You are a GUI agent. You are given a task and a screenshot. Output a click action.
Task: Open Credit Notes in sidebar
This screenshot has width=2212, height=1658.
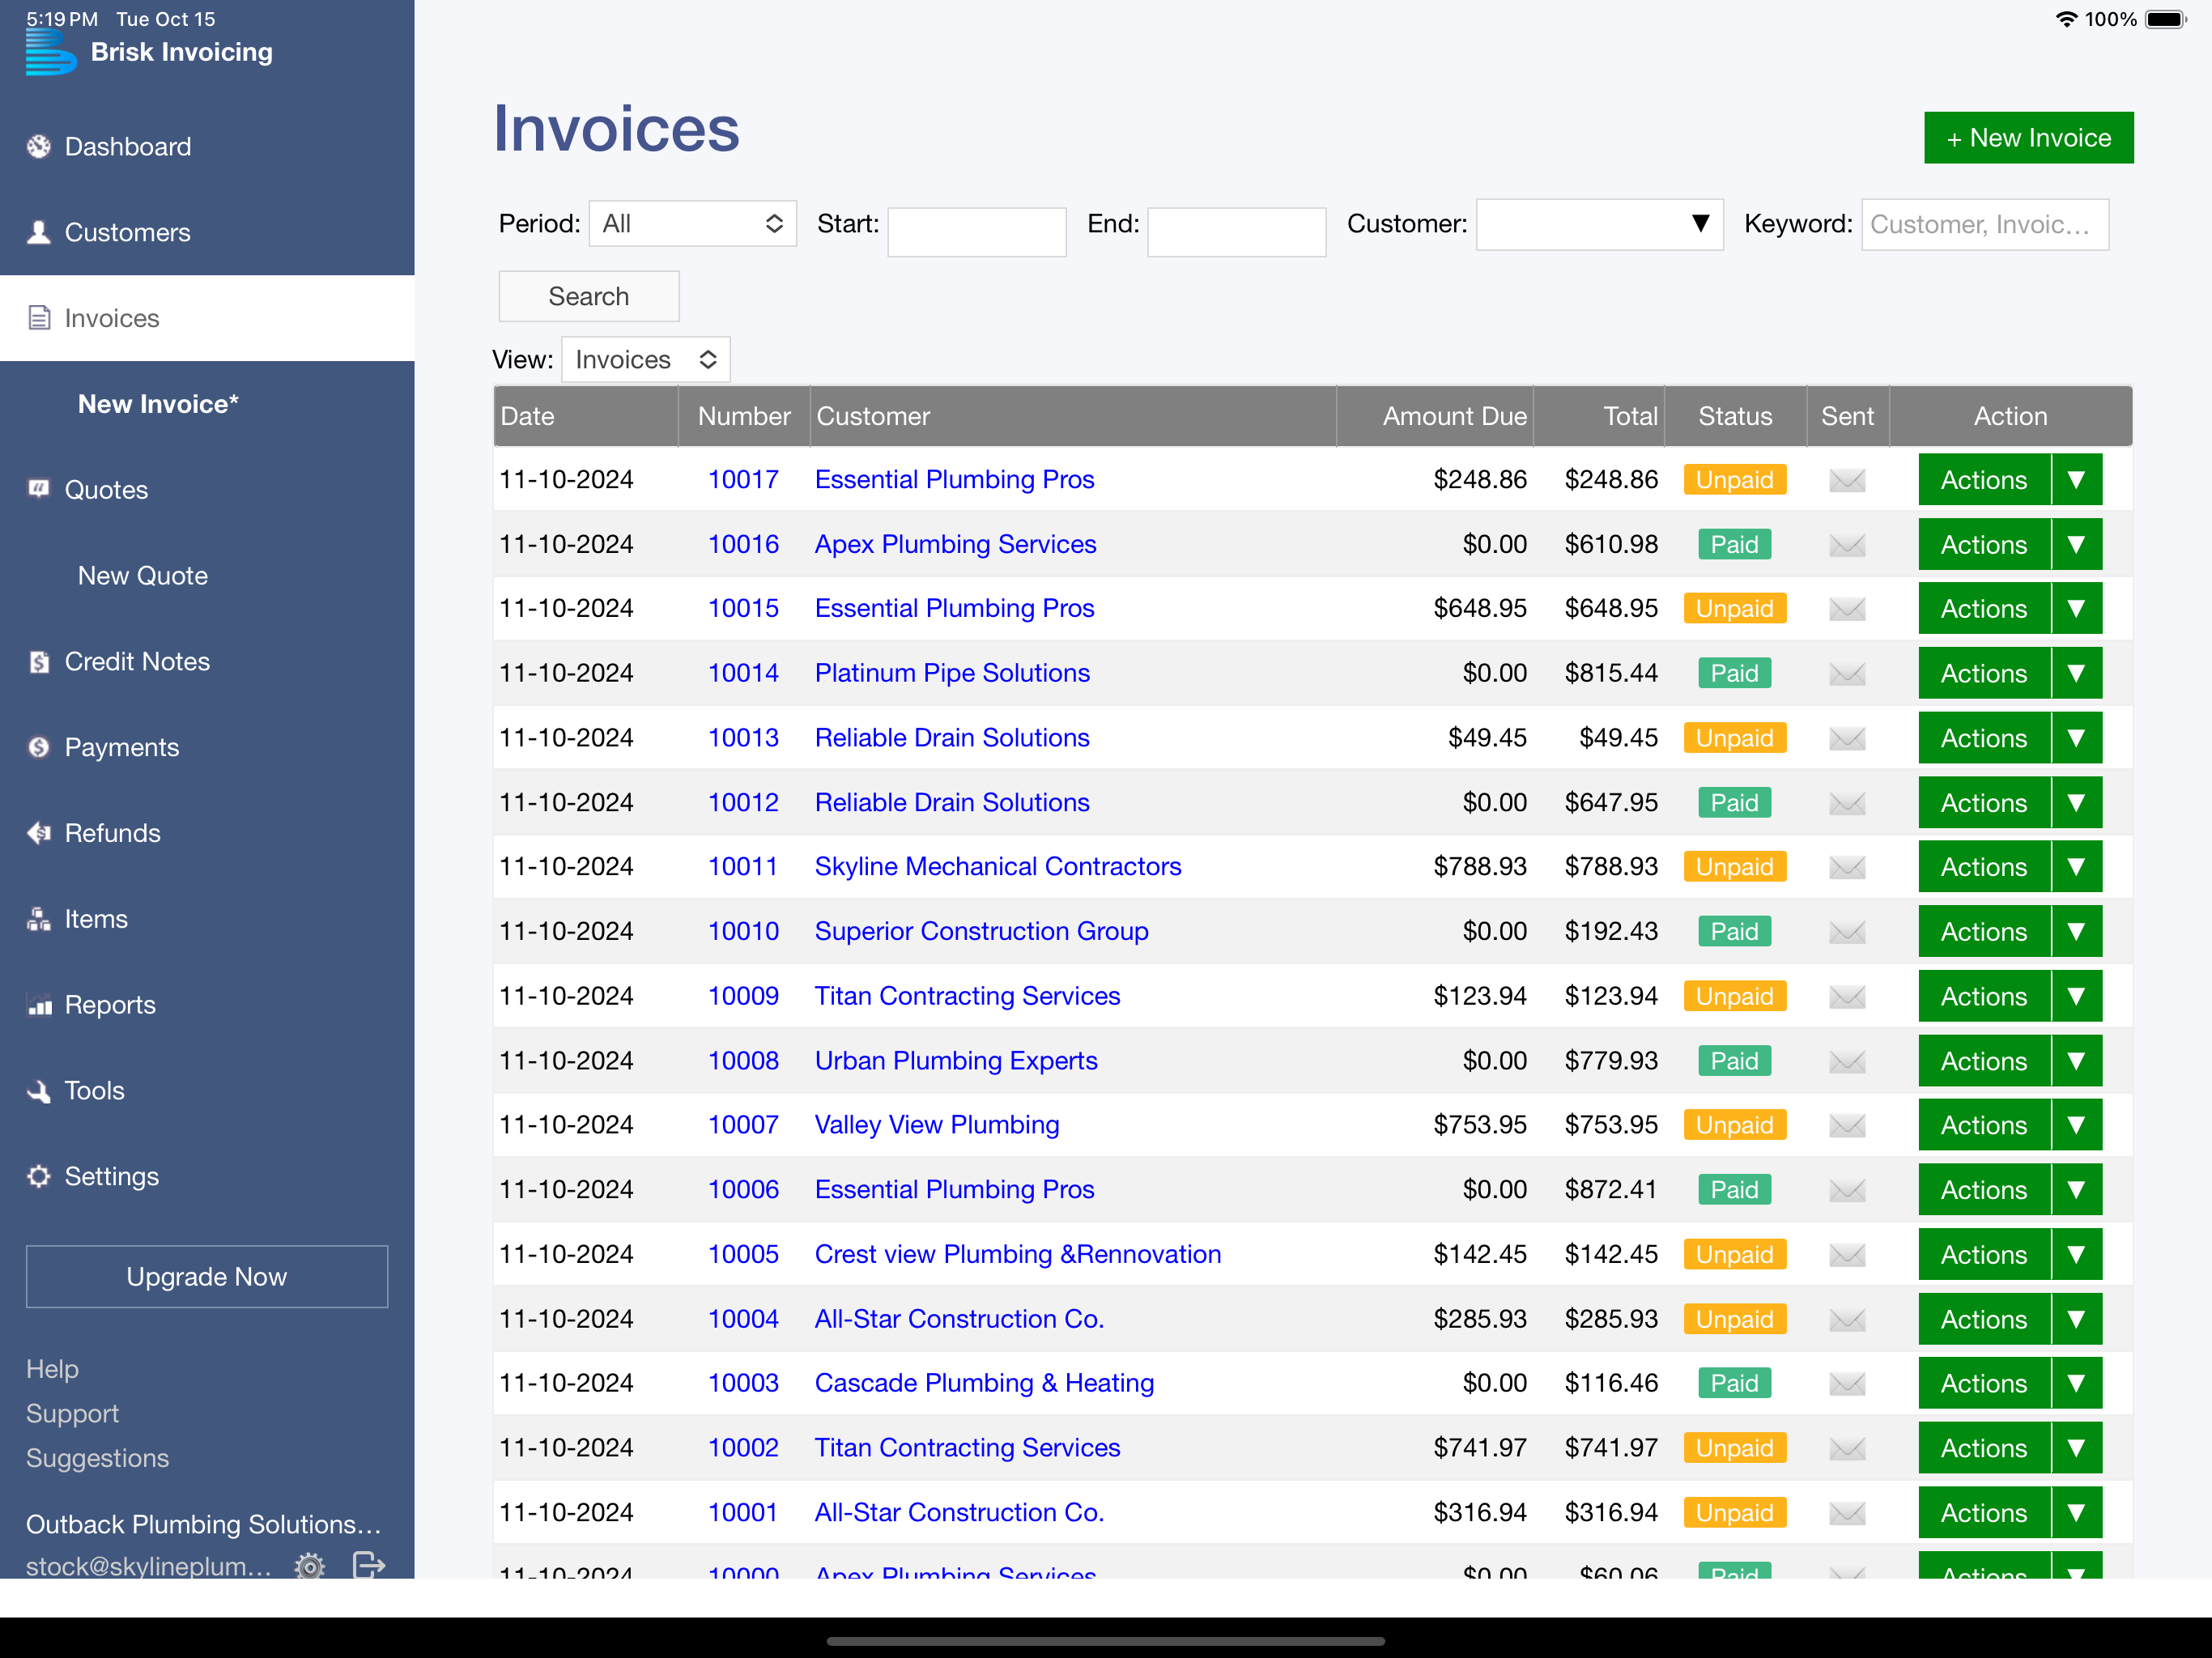[x=207, y=662]
